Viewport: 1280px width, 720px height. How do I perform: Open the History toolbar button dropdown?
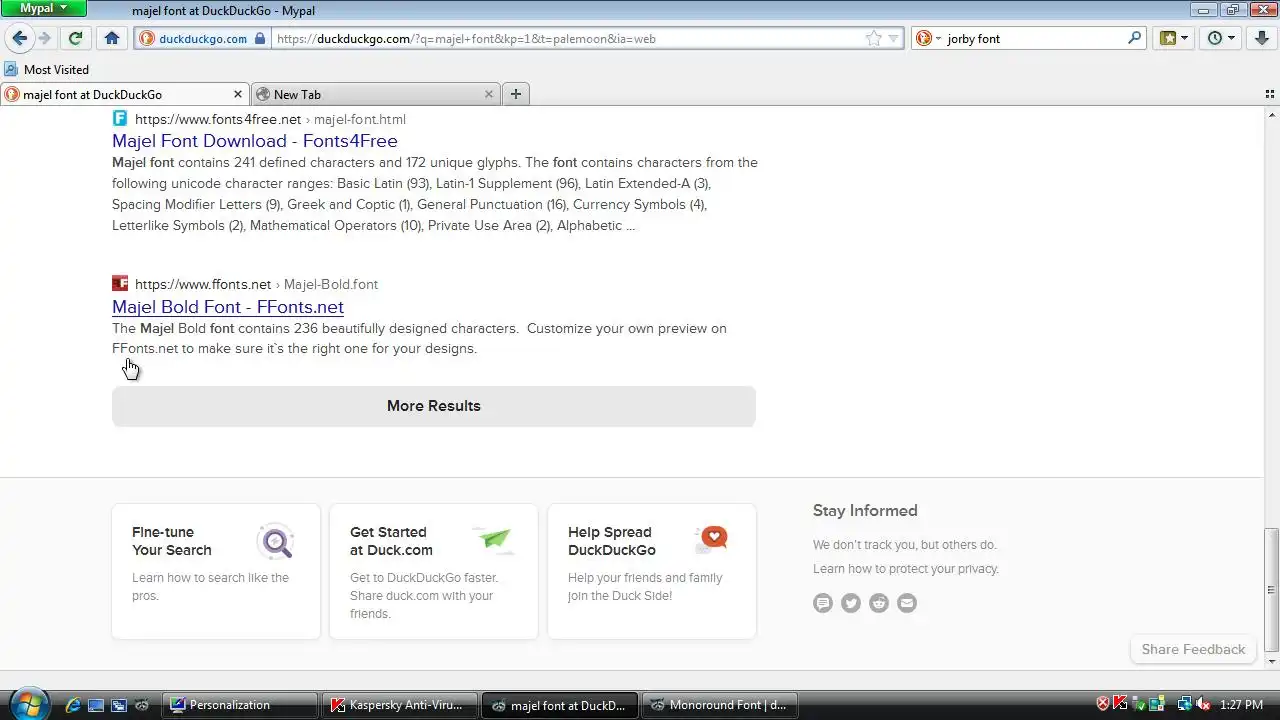pos(1221,38)
